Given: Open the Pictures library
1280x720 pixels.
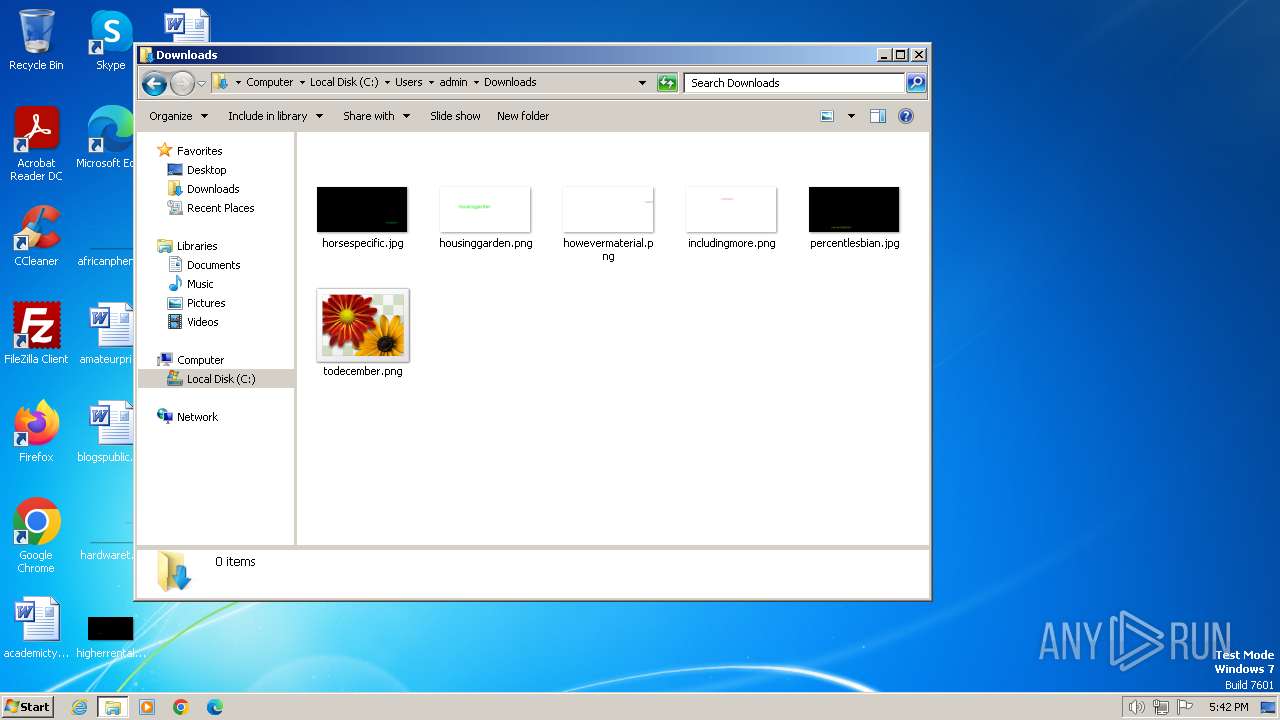Looking at the screenshot, I should click(x=206, y=303).
